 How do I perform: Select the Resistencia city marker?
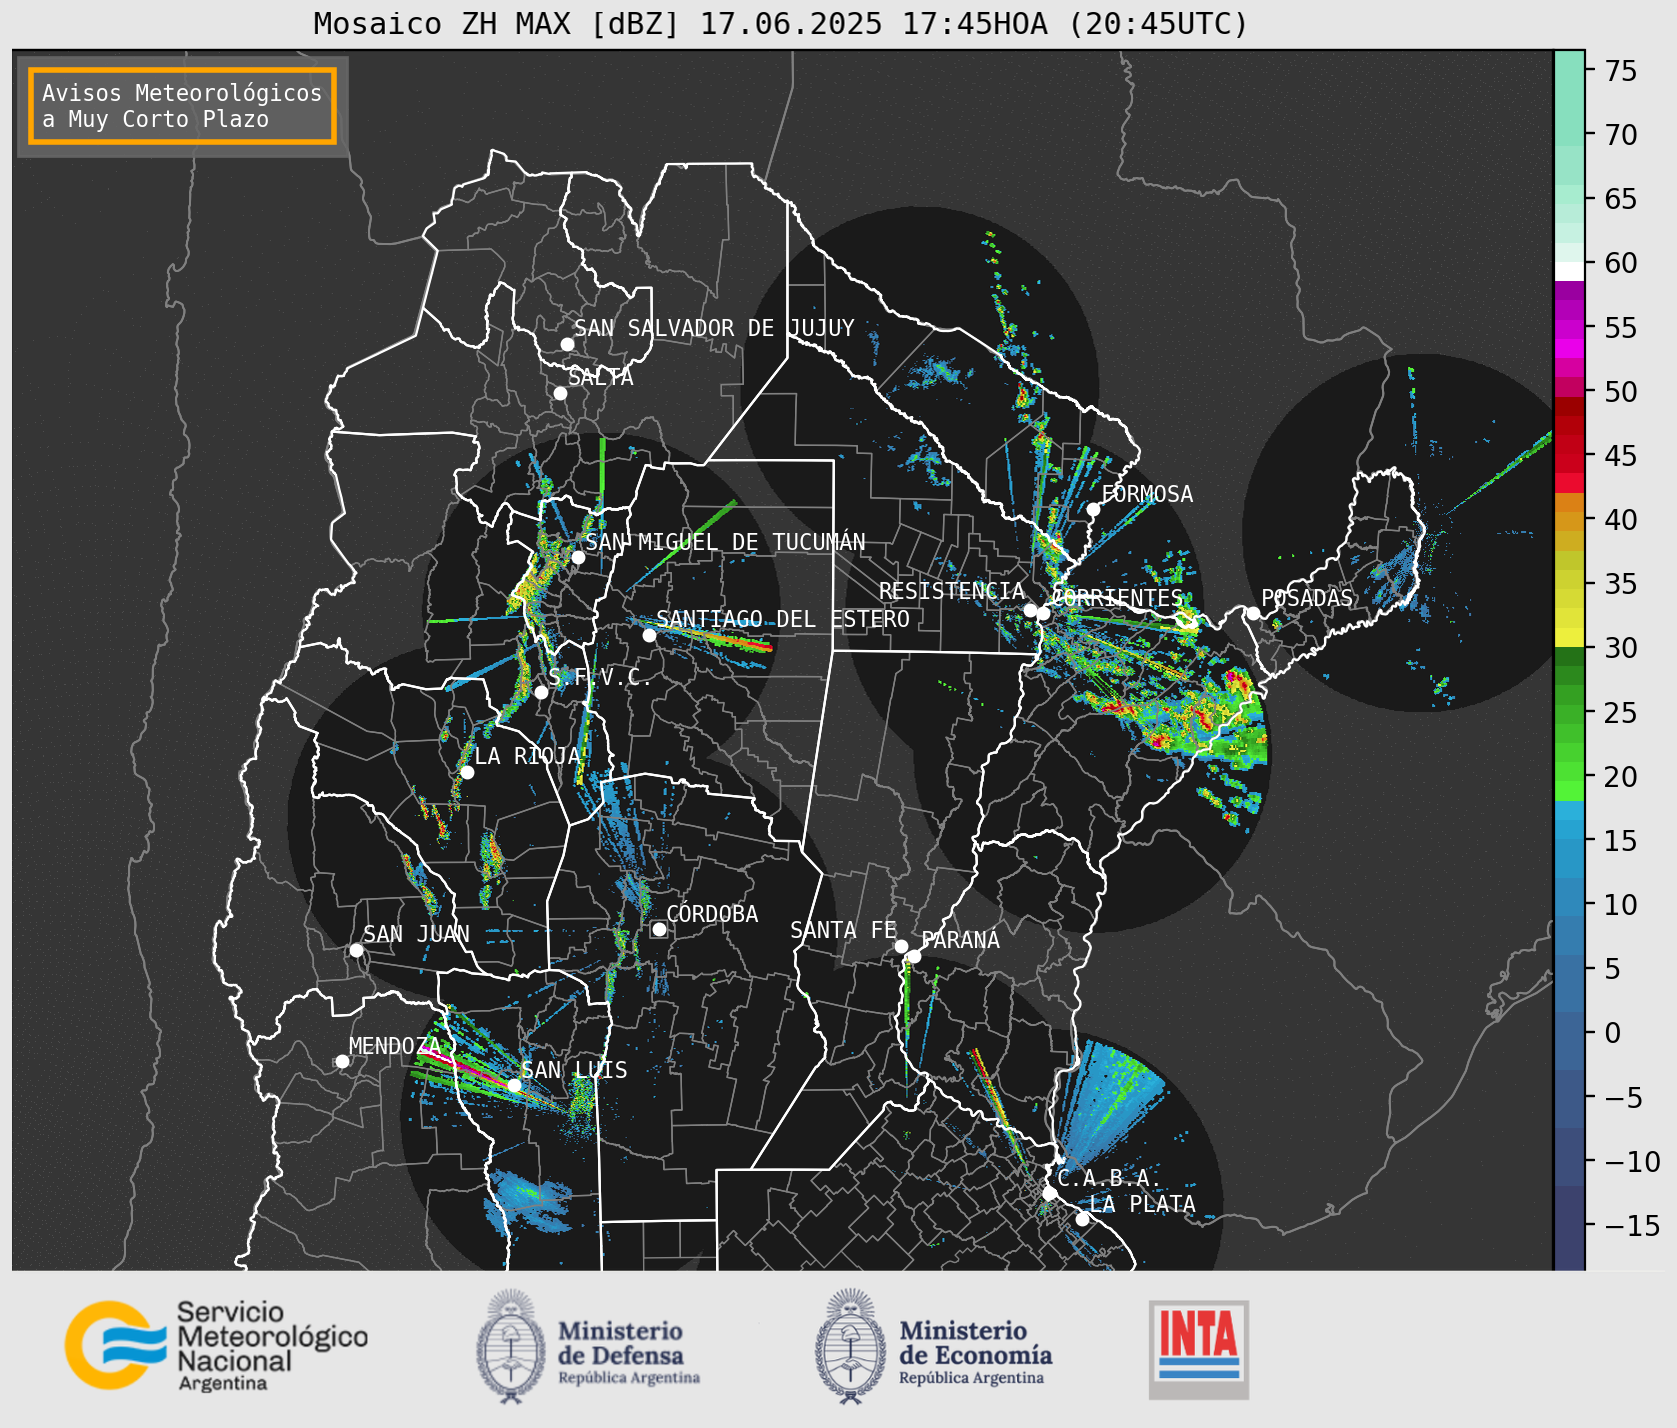tap(1030, 610)
